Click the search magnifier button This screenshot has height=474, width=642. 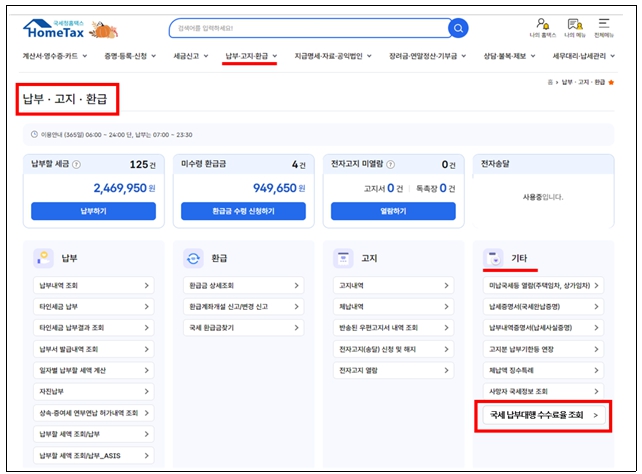[458, 28]
